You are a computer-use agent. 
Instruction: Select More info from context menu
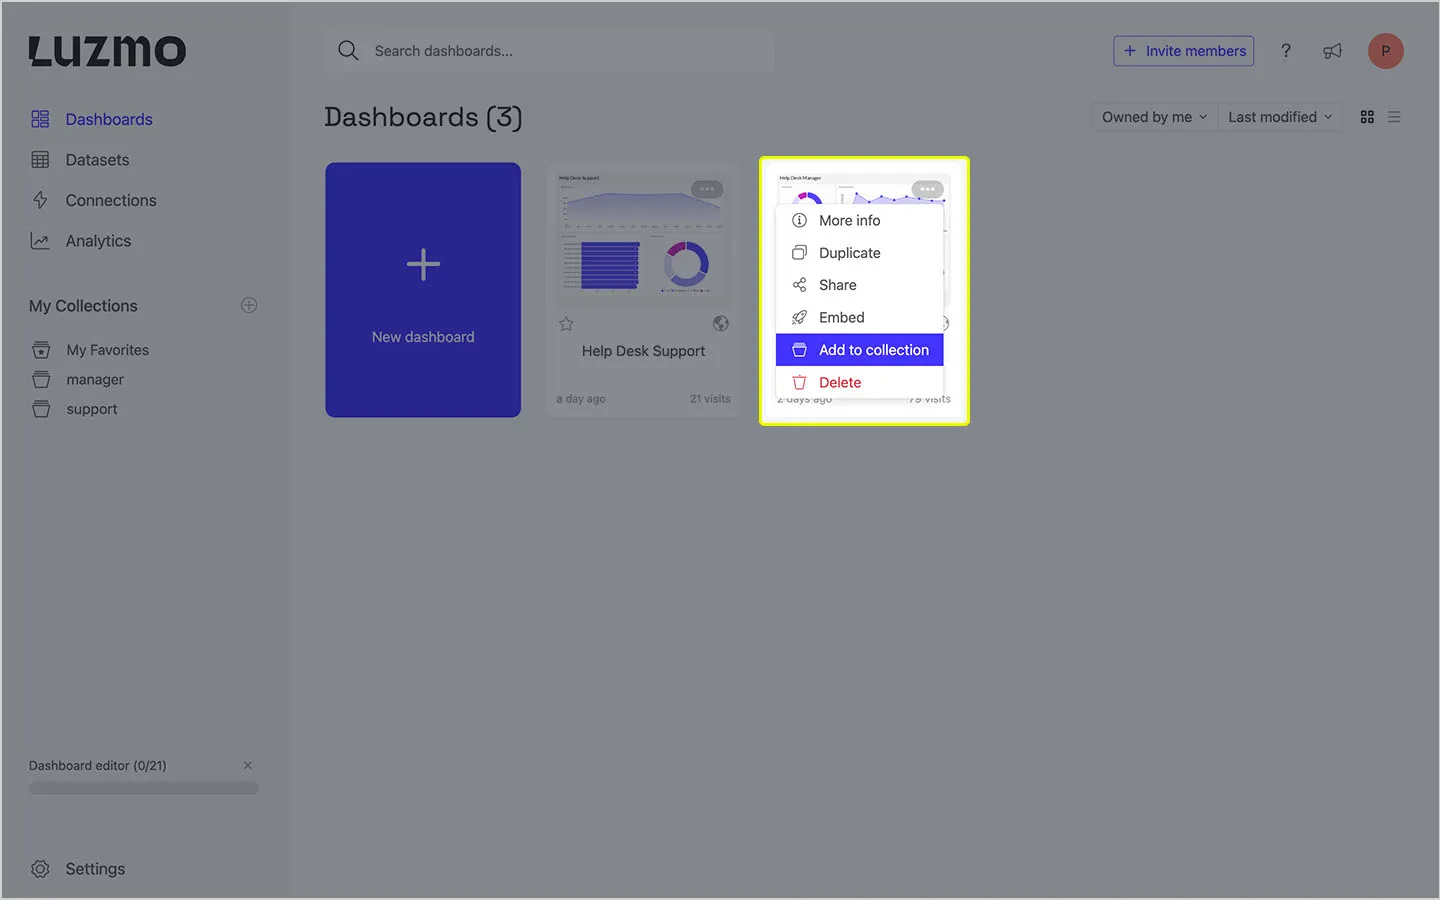[859, 220]
